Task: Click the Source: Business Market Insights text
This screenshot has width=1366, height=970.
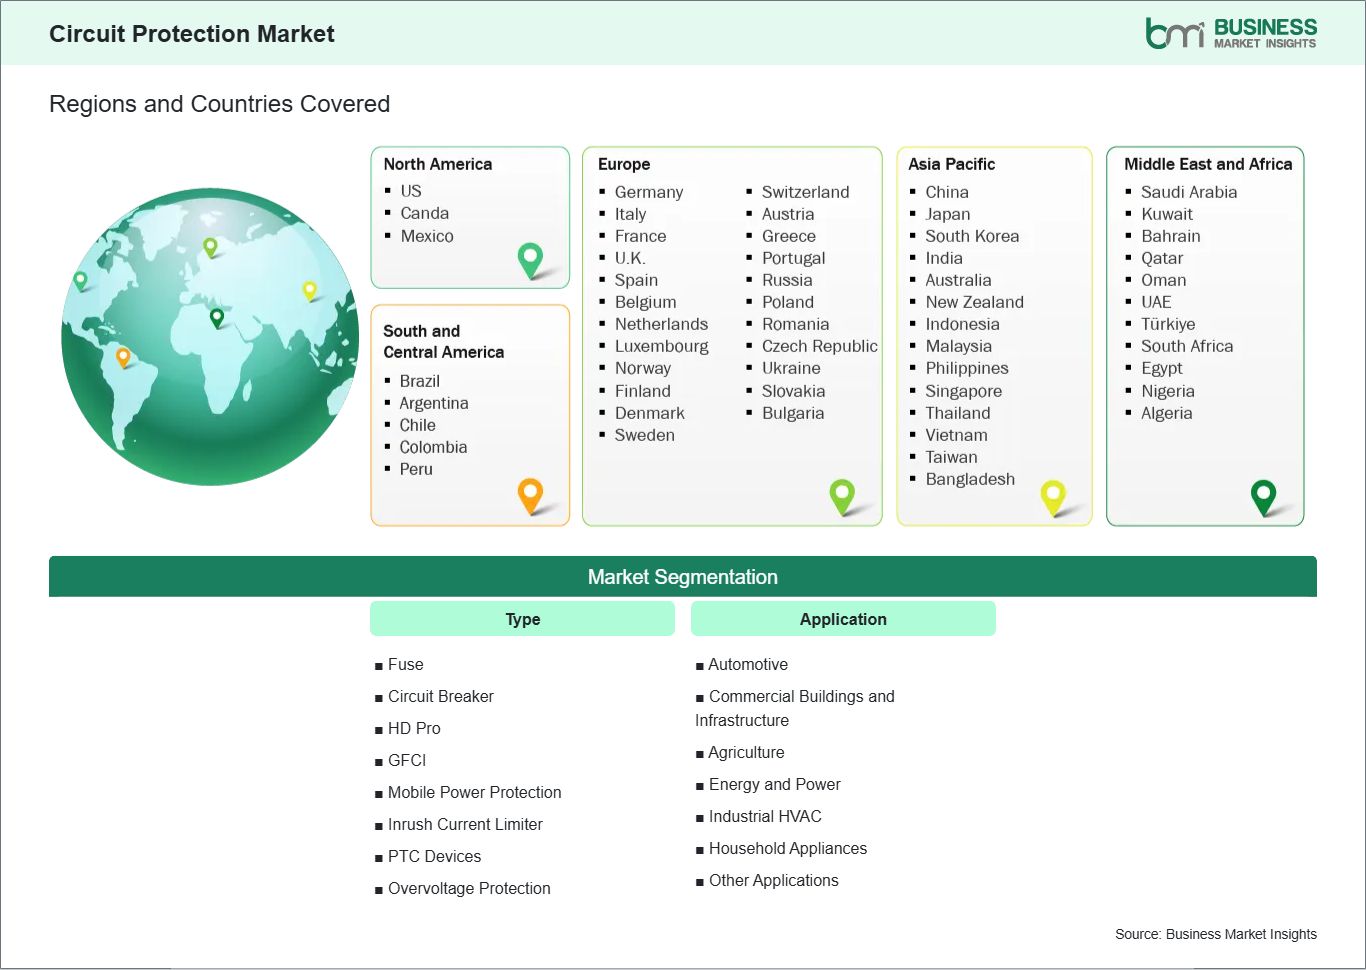Action: 1215,934
